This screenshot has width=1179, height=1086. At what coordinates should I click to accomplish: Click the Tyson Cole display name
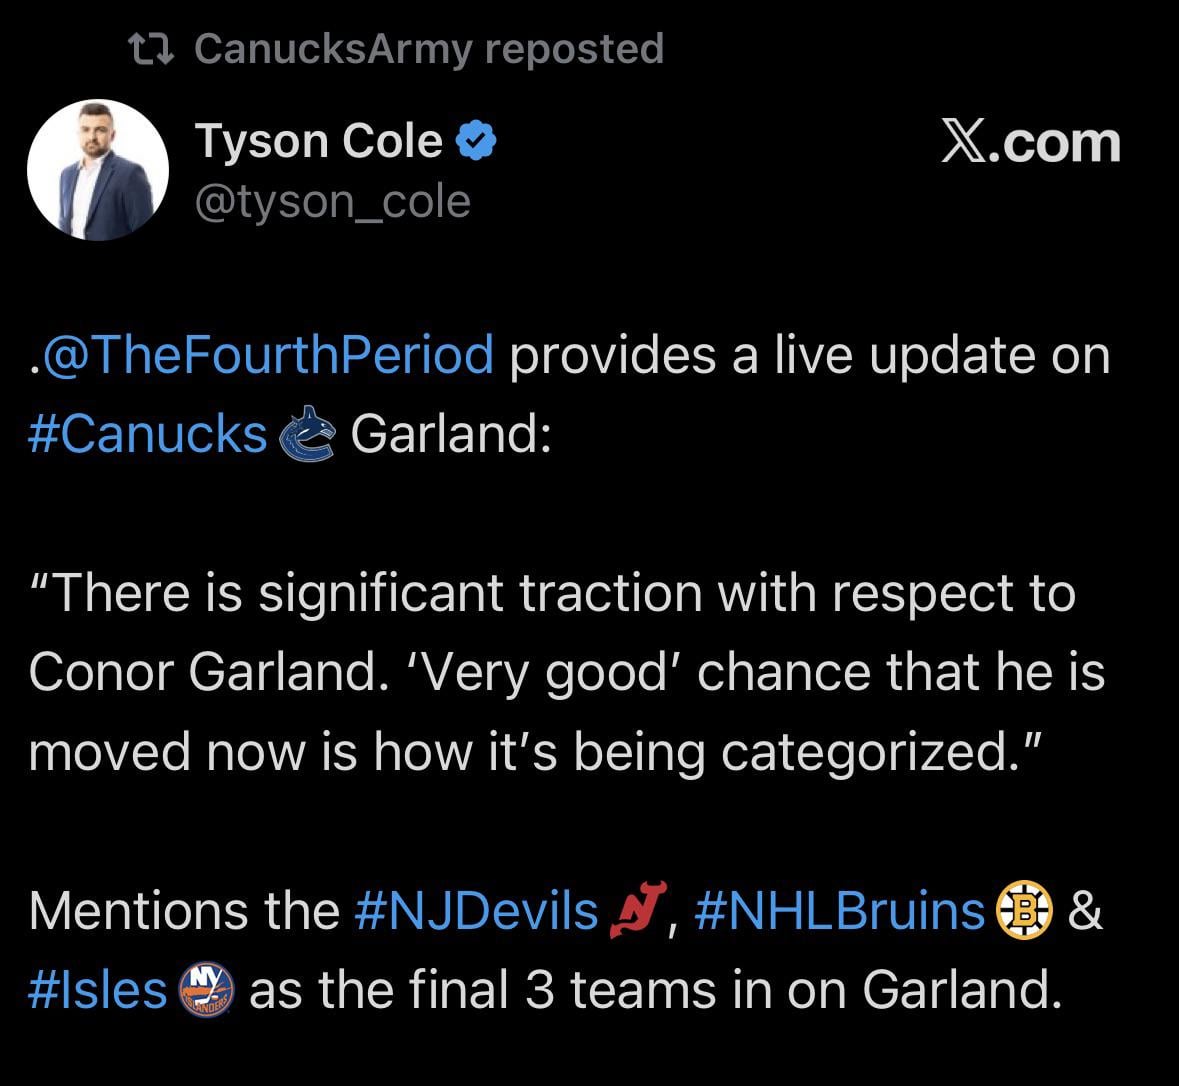tap(318, 141)
